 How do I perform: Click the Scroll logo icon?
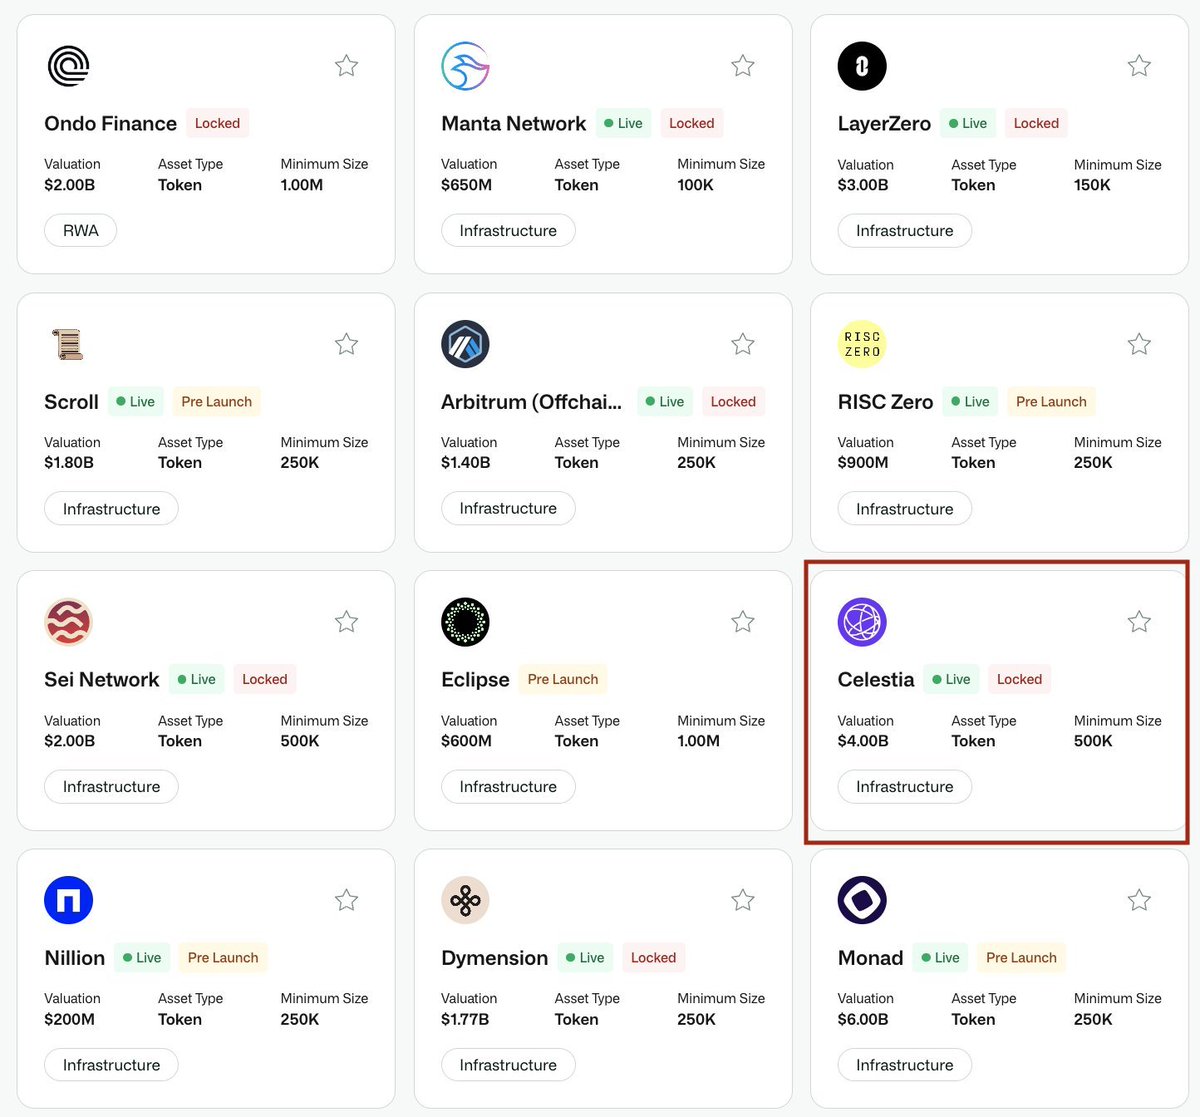tap(68, 344)
